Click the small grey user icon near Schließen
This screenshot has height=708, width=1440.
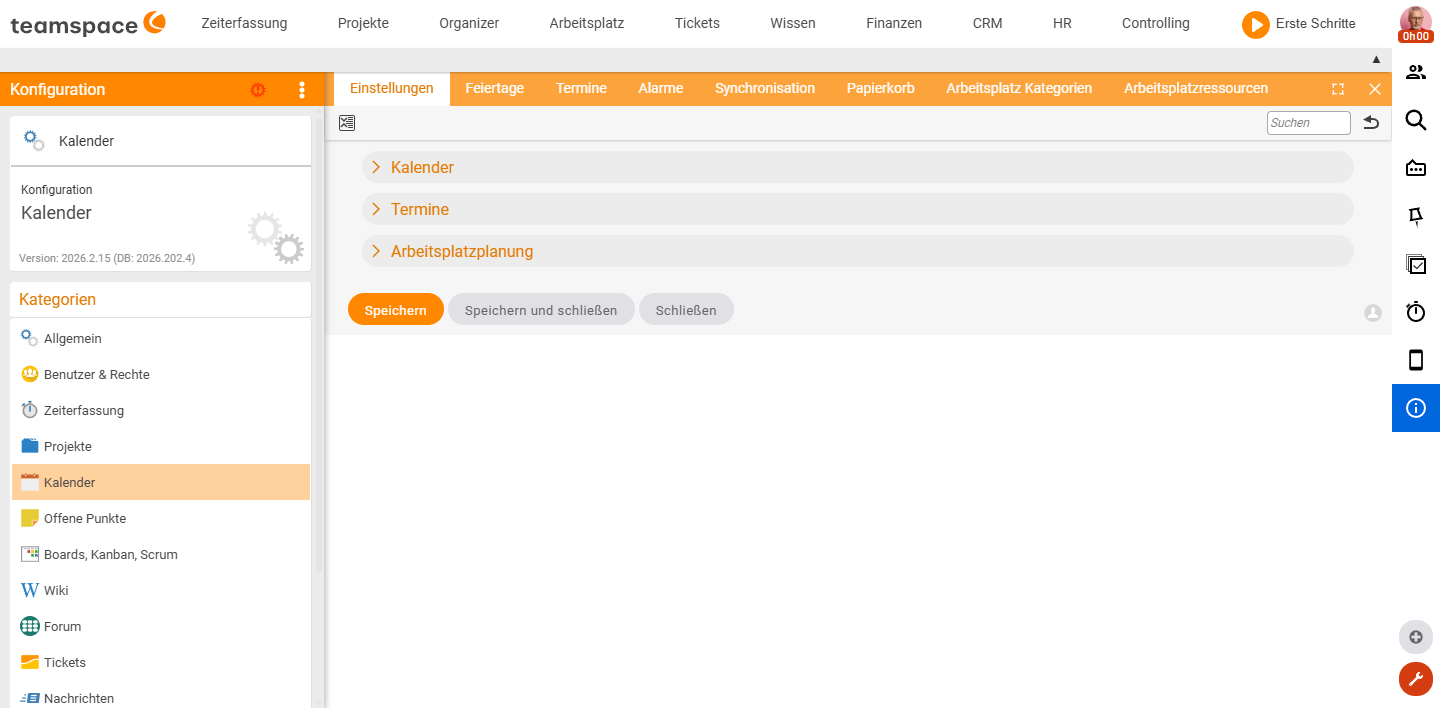[x=1373, y=313]
